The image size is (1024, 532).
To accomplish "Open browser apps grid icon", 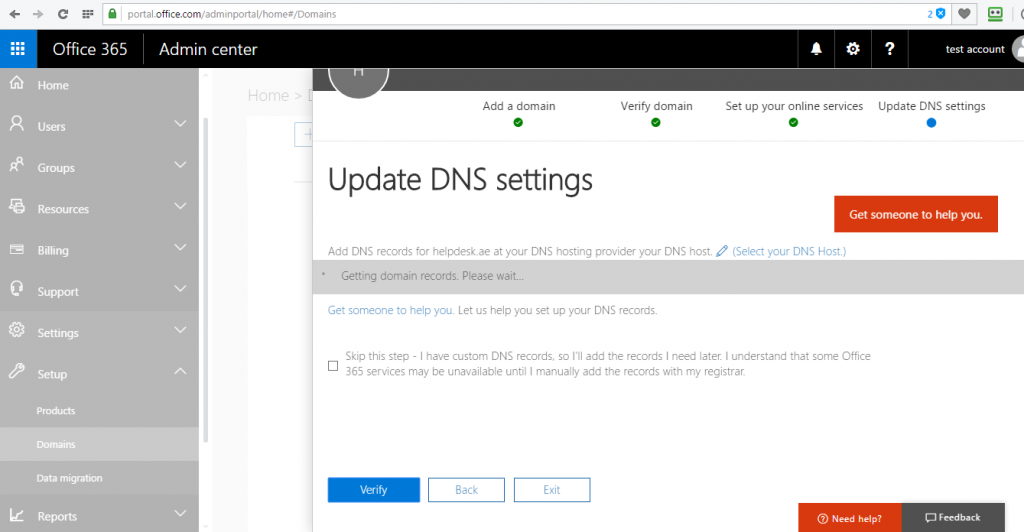I will [x=88, y=14].
